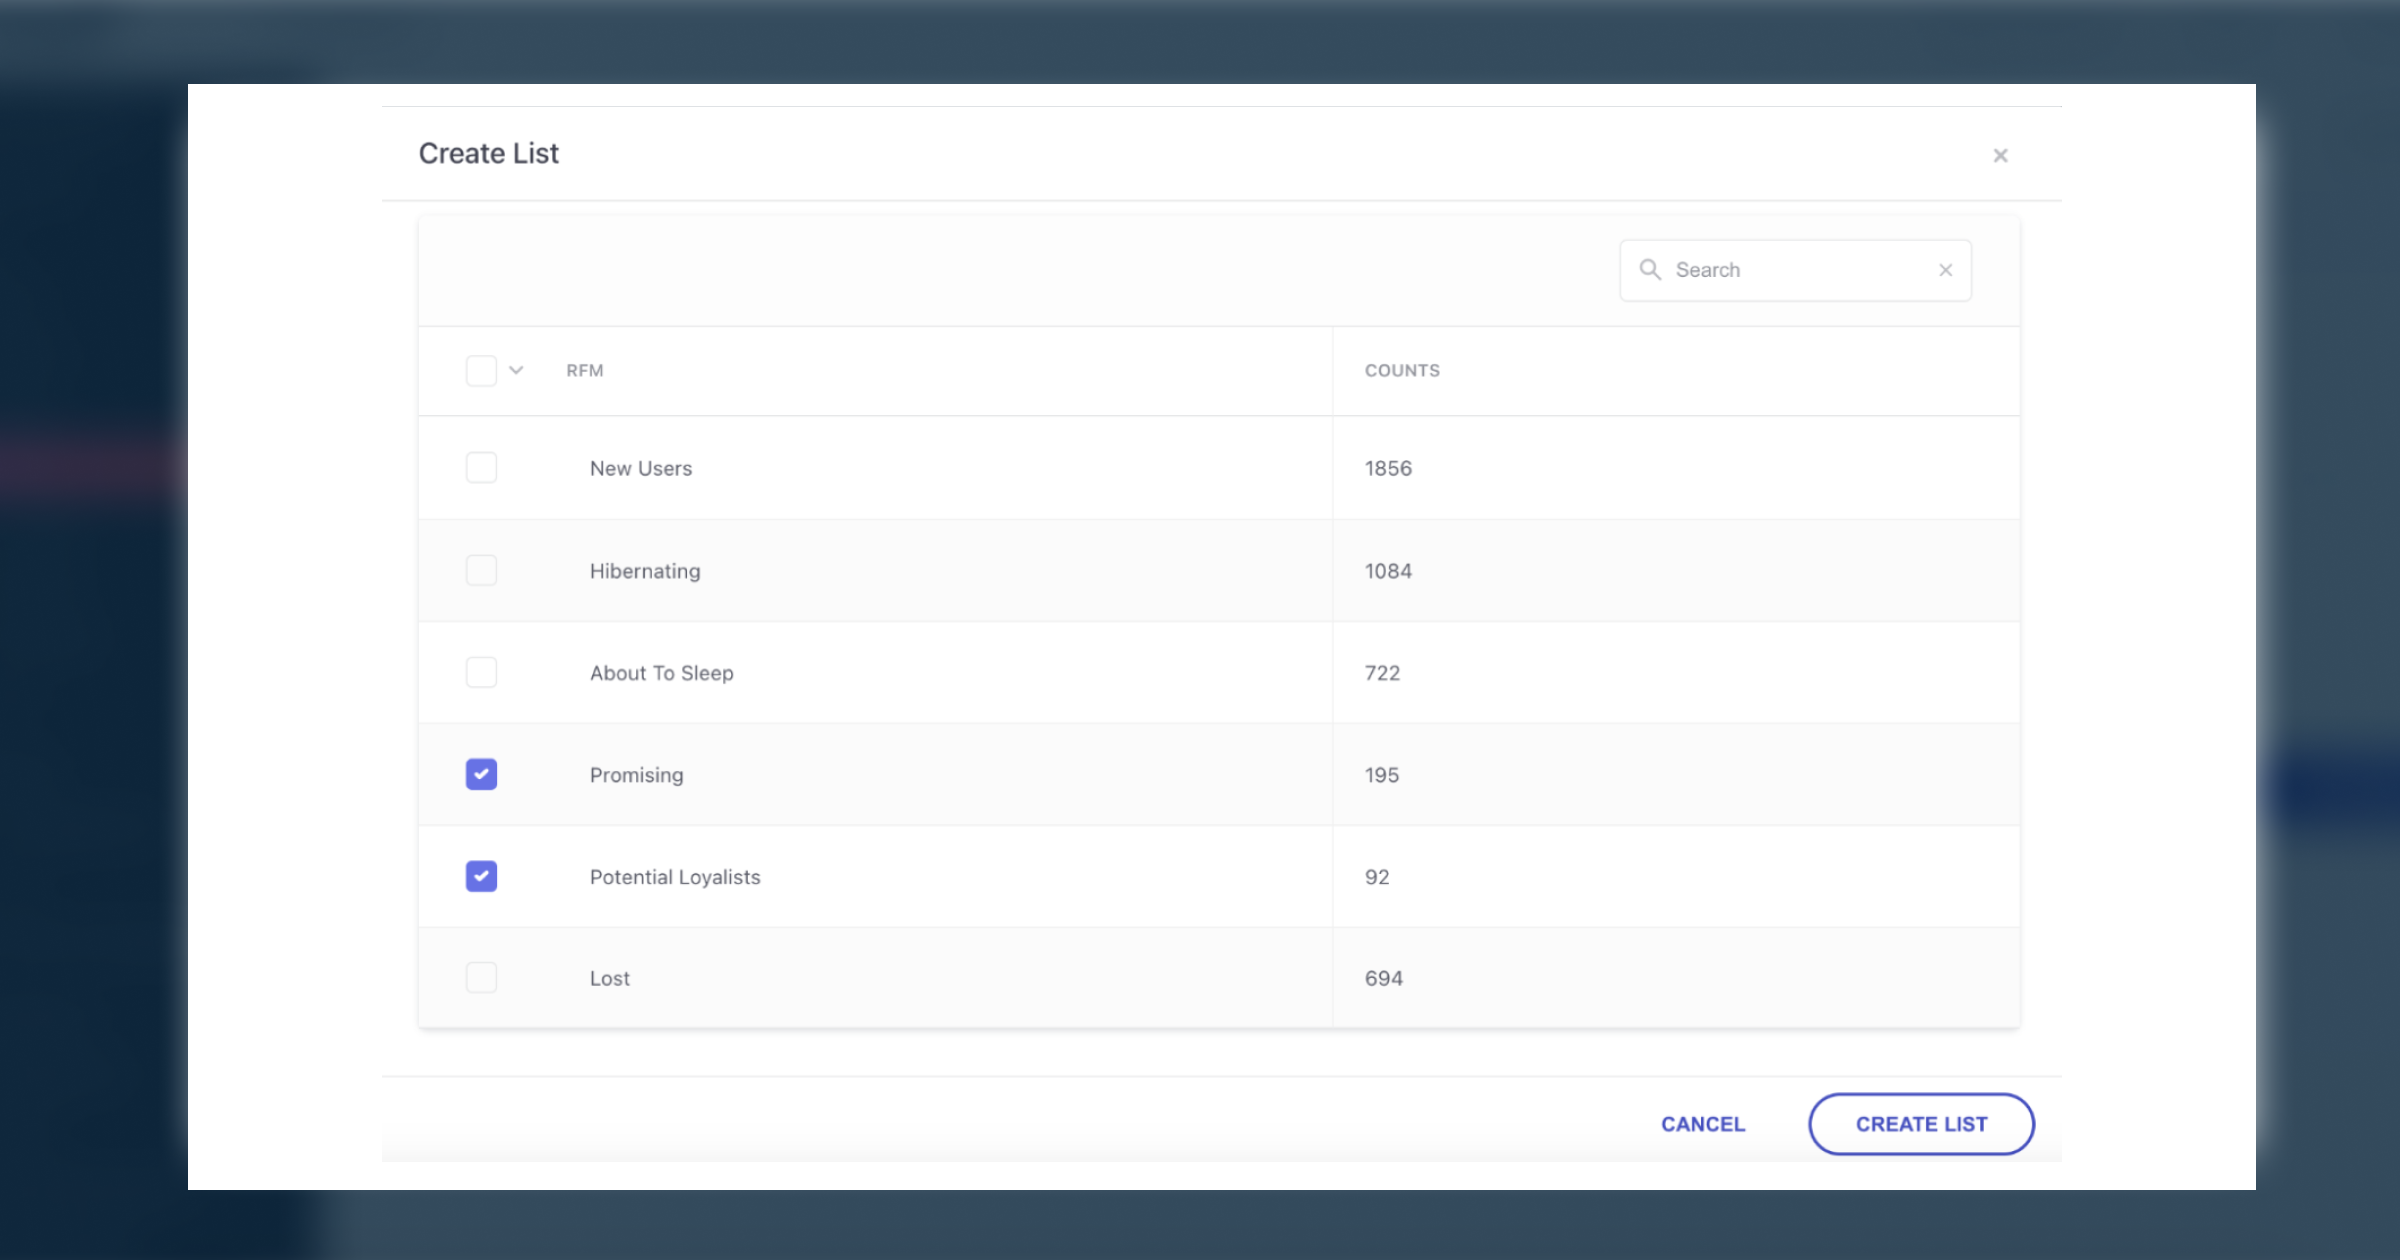Click the search magnifier icon
Screen dimensions: 2400x1260
pyautogui.click(x=1650, y=270)
